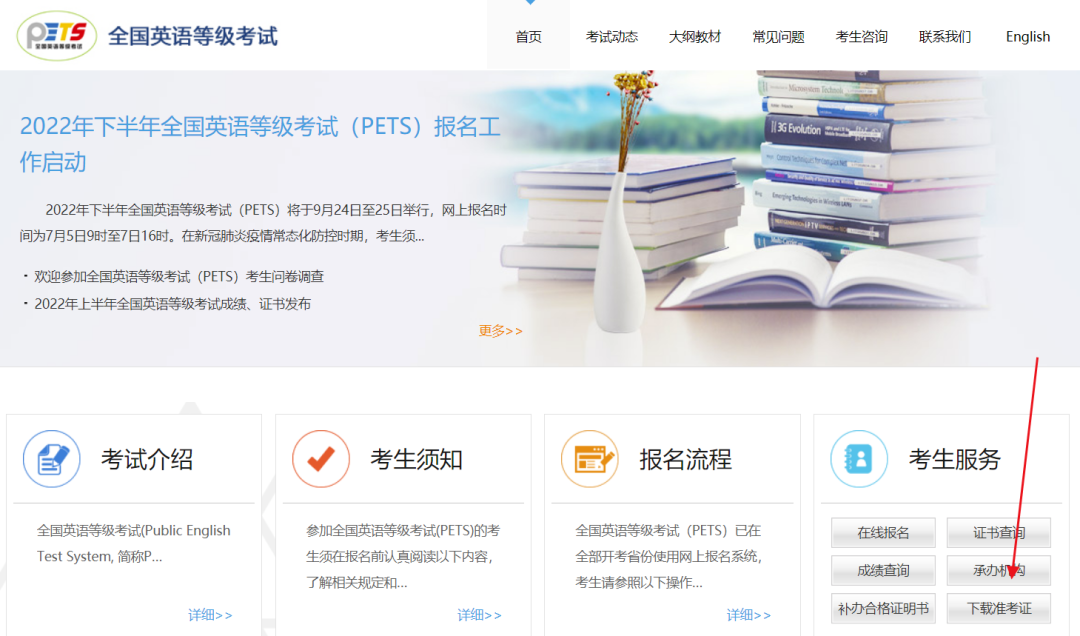Click the orange 更多>> link
This screenshot has width=1080, height=636.
[501, 331]
